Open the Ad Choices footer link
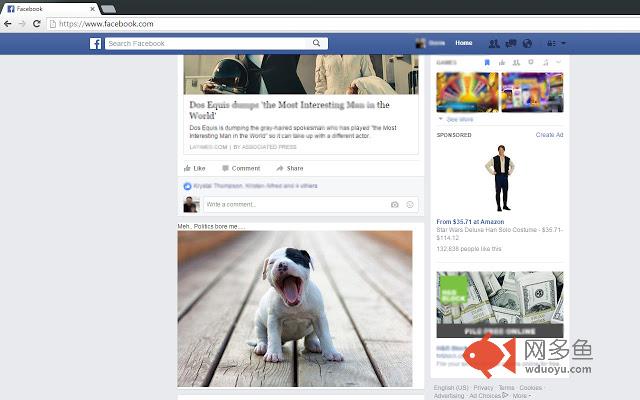 click(x=488, y=396)
